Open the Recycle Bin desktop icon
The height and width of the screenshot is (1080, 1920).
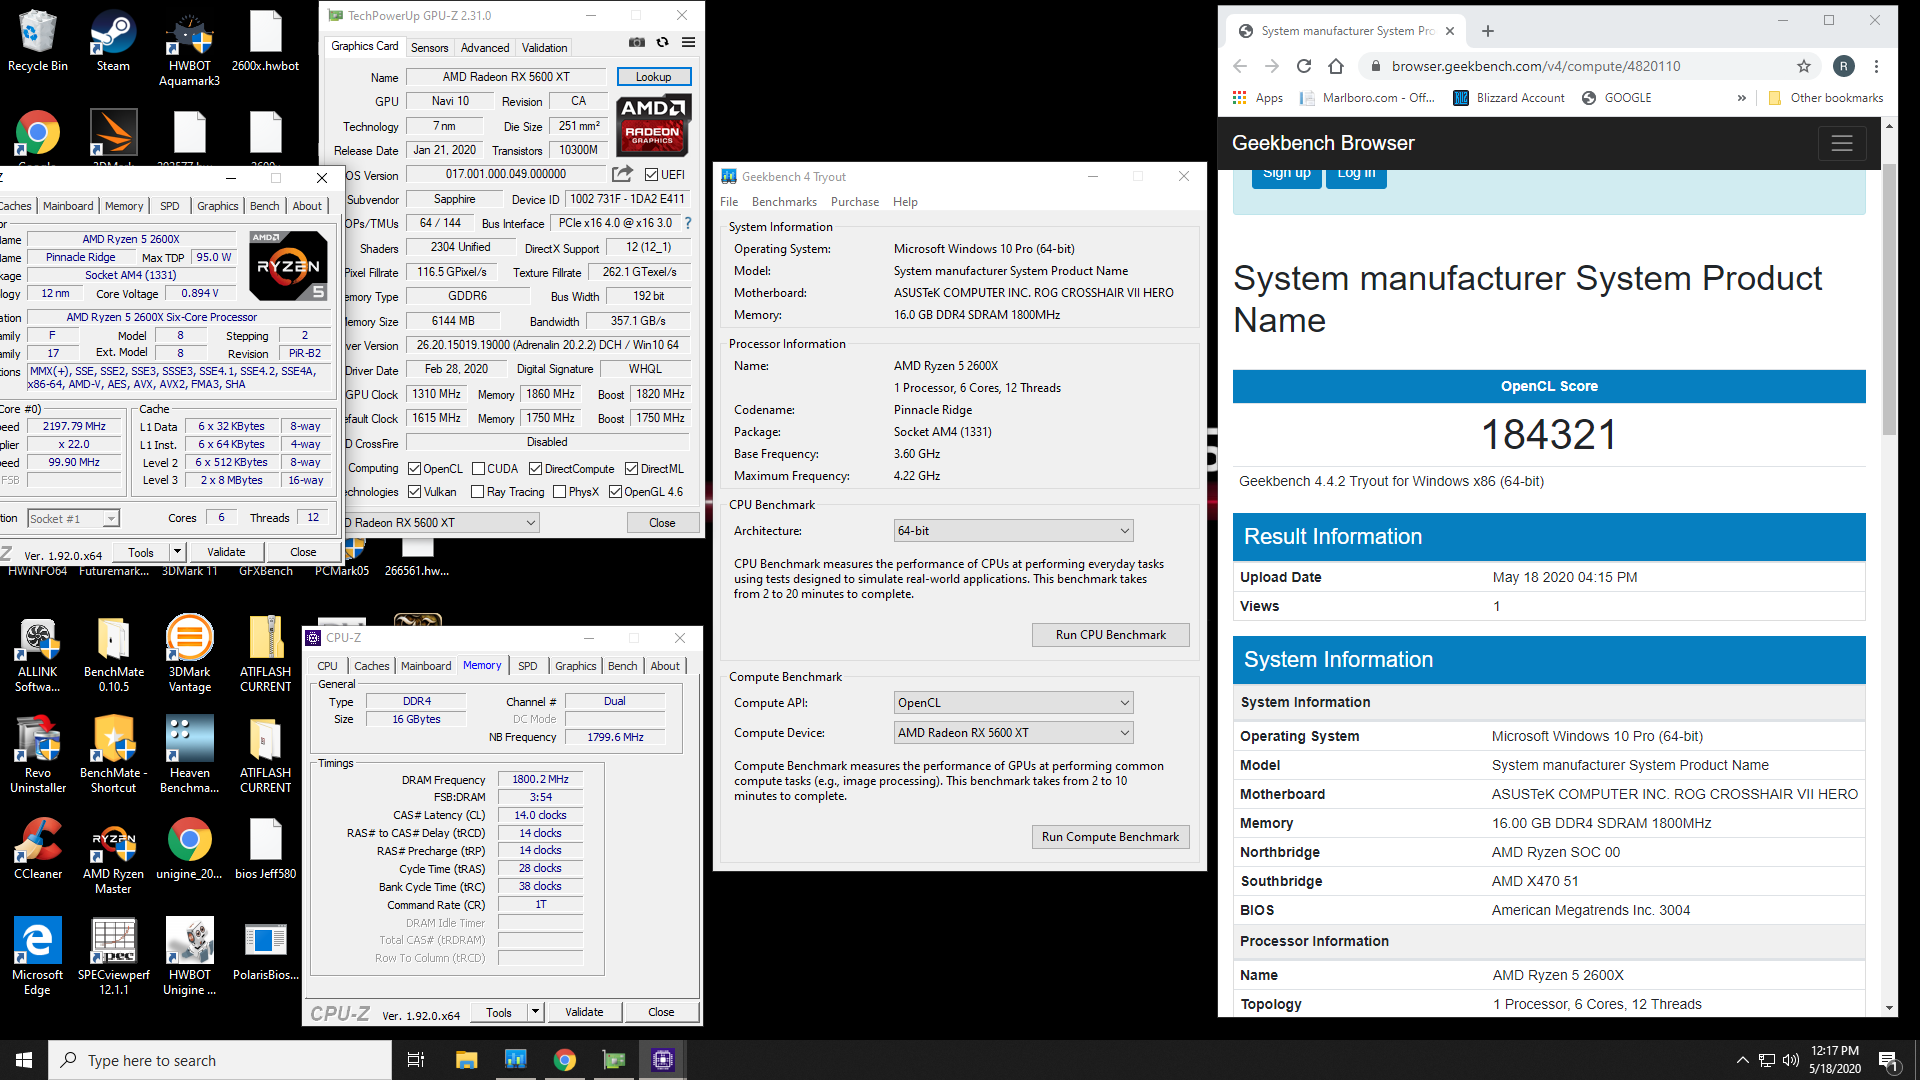click(38, 41)
